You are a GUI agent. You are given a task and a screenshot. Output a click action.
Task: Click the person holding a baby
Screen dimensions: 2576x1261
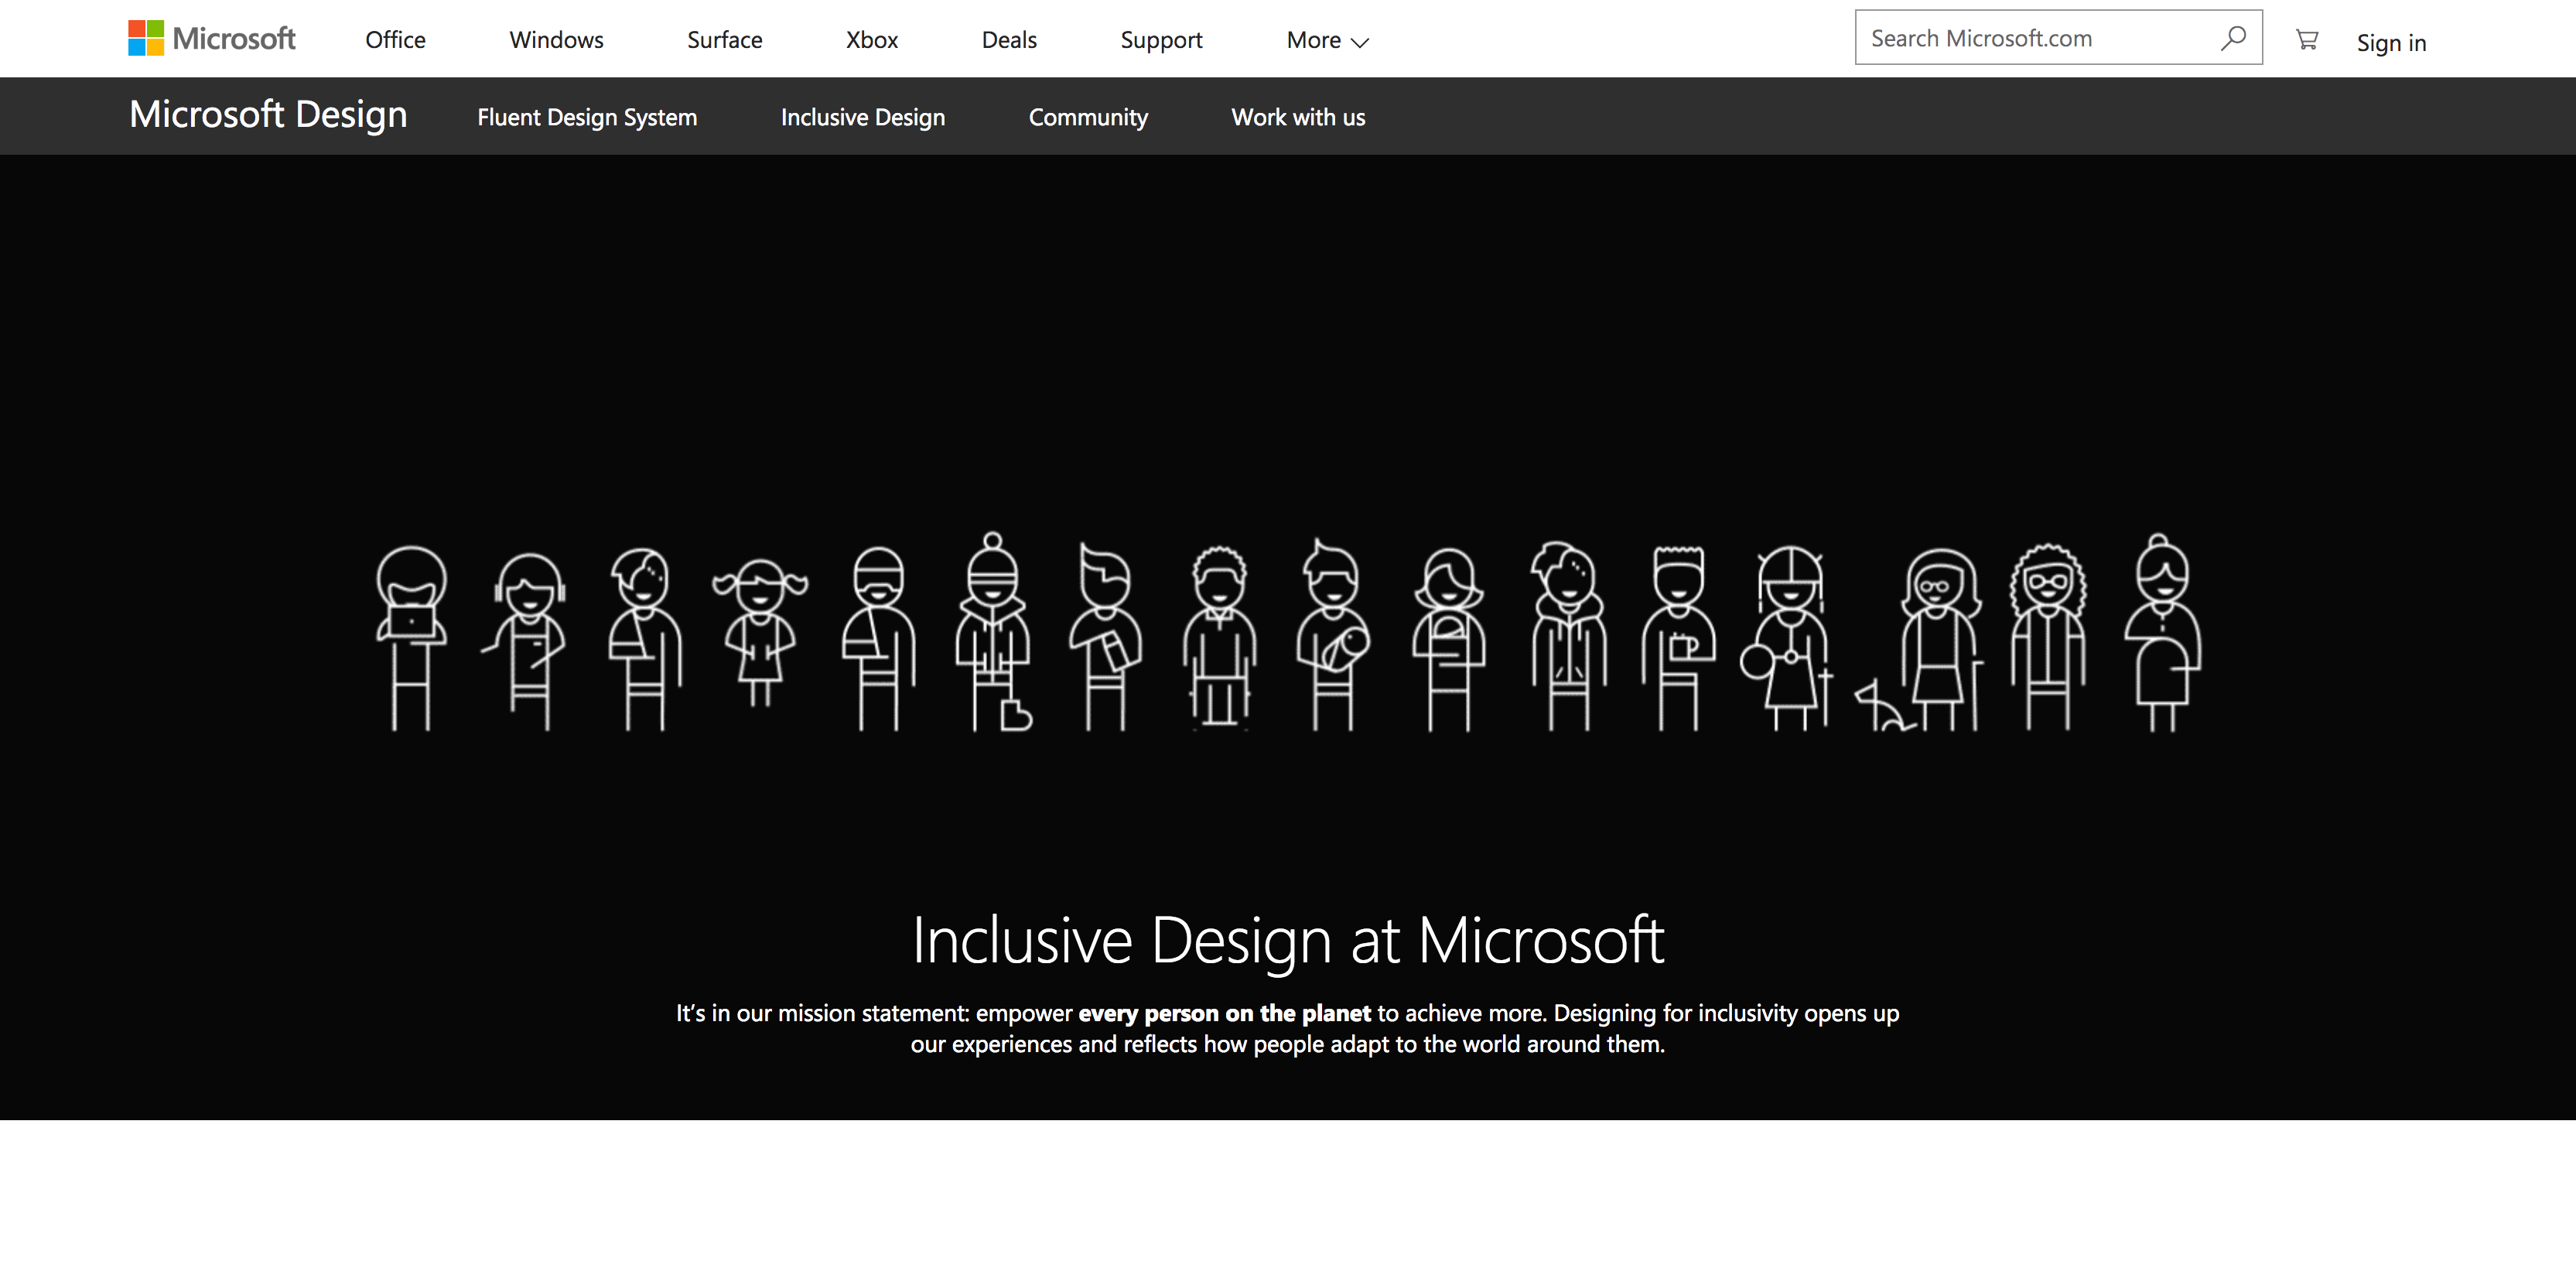1333,636
